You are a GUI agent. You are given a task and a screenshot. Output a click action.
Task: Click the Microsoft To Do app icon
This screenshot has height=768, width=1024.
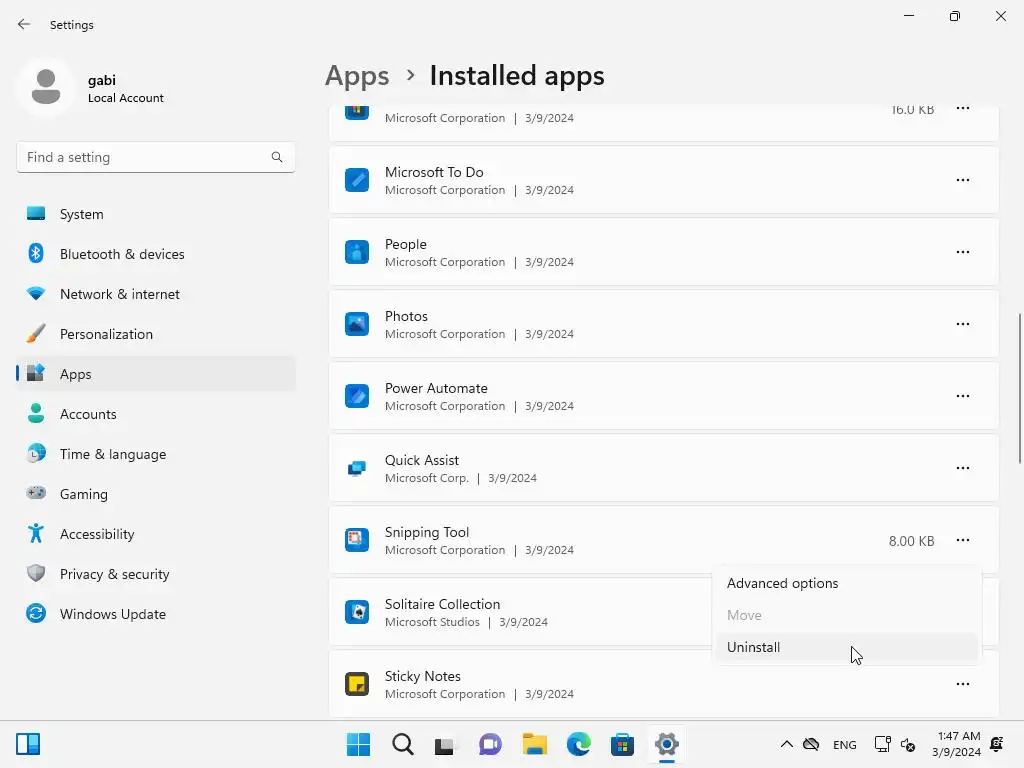pyautogui.click(x=357, y=180)
